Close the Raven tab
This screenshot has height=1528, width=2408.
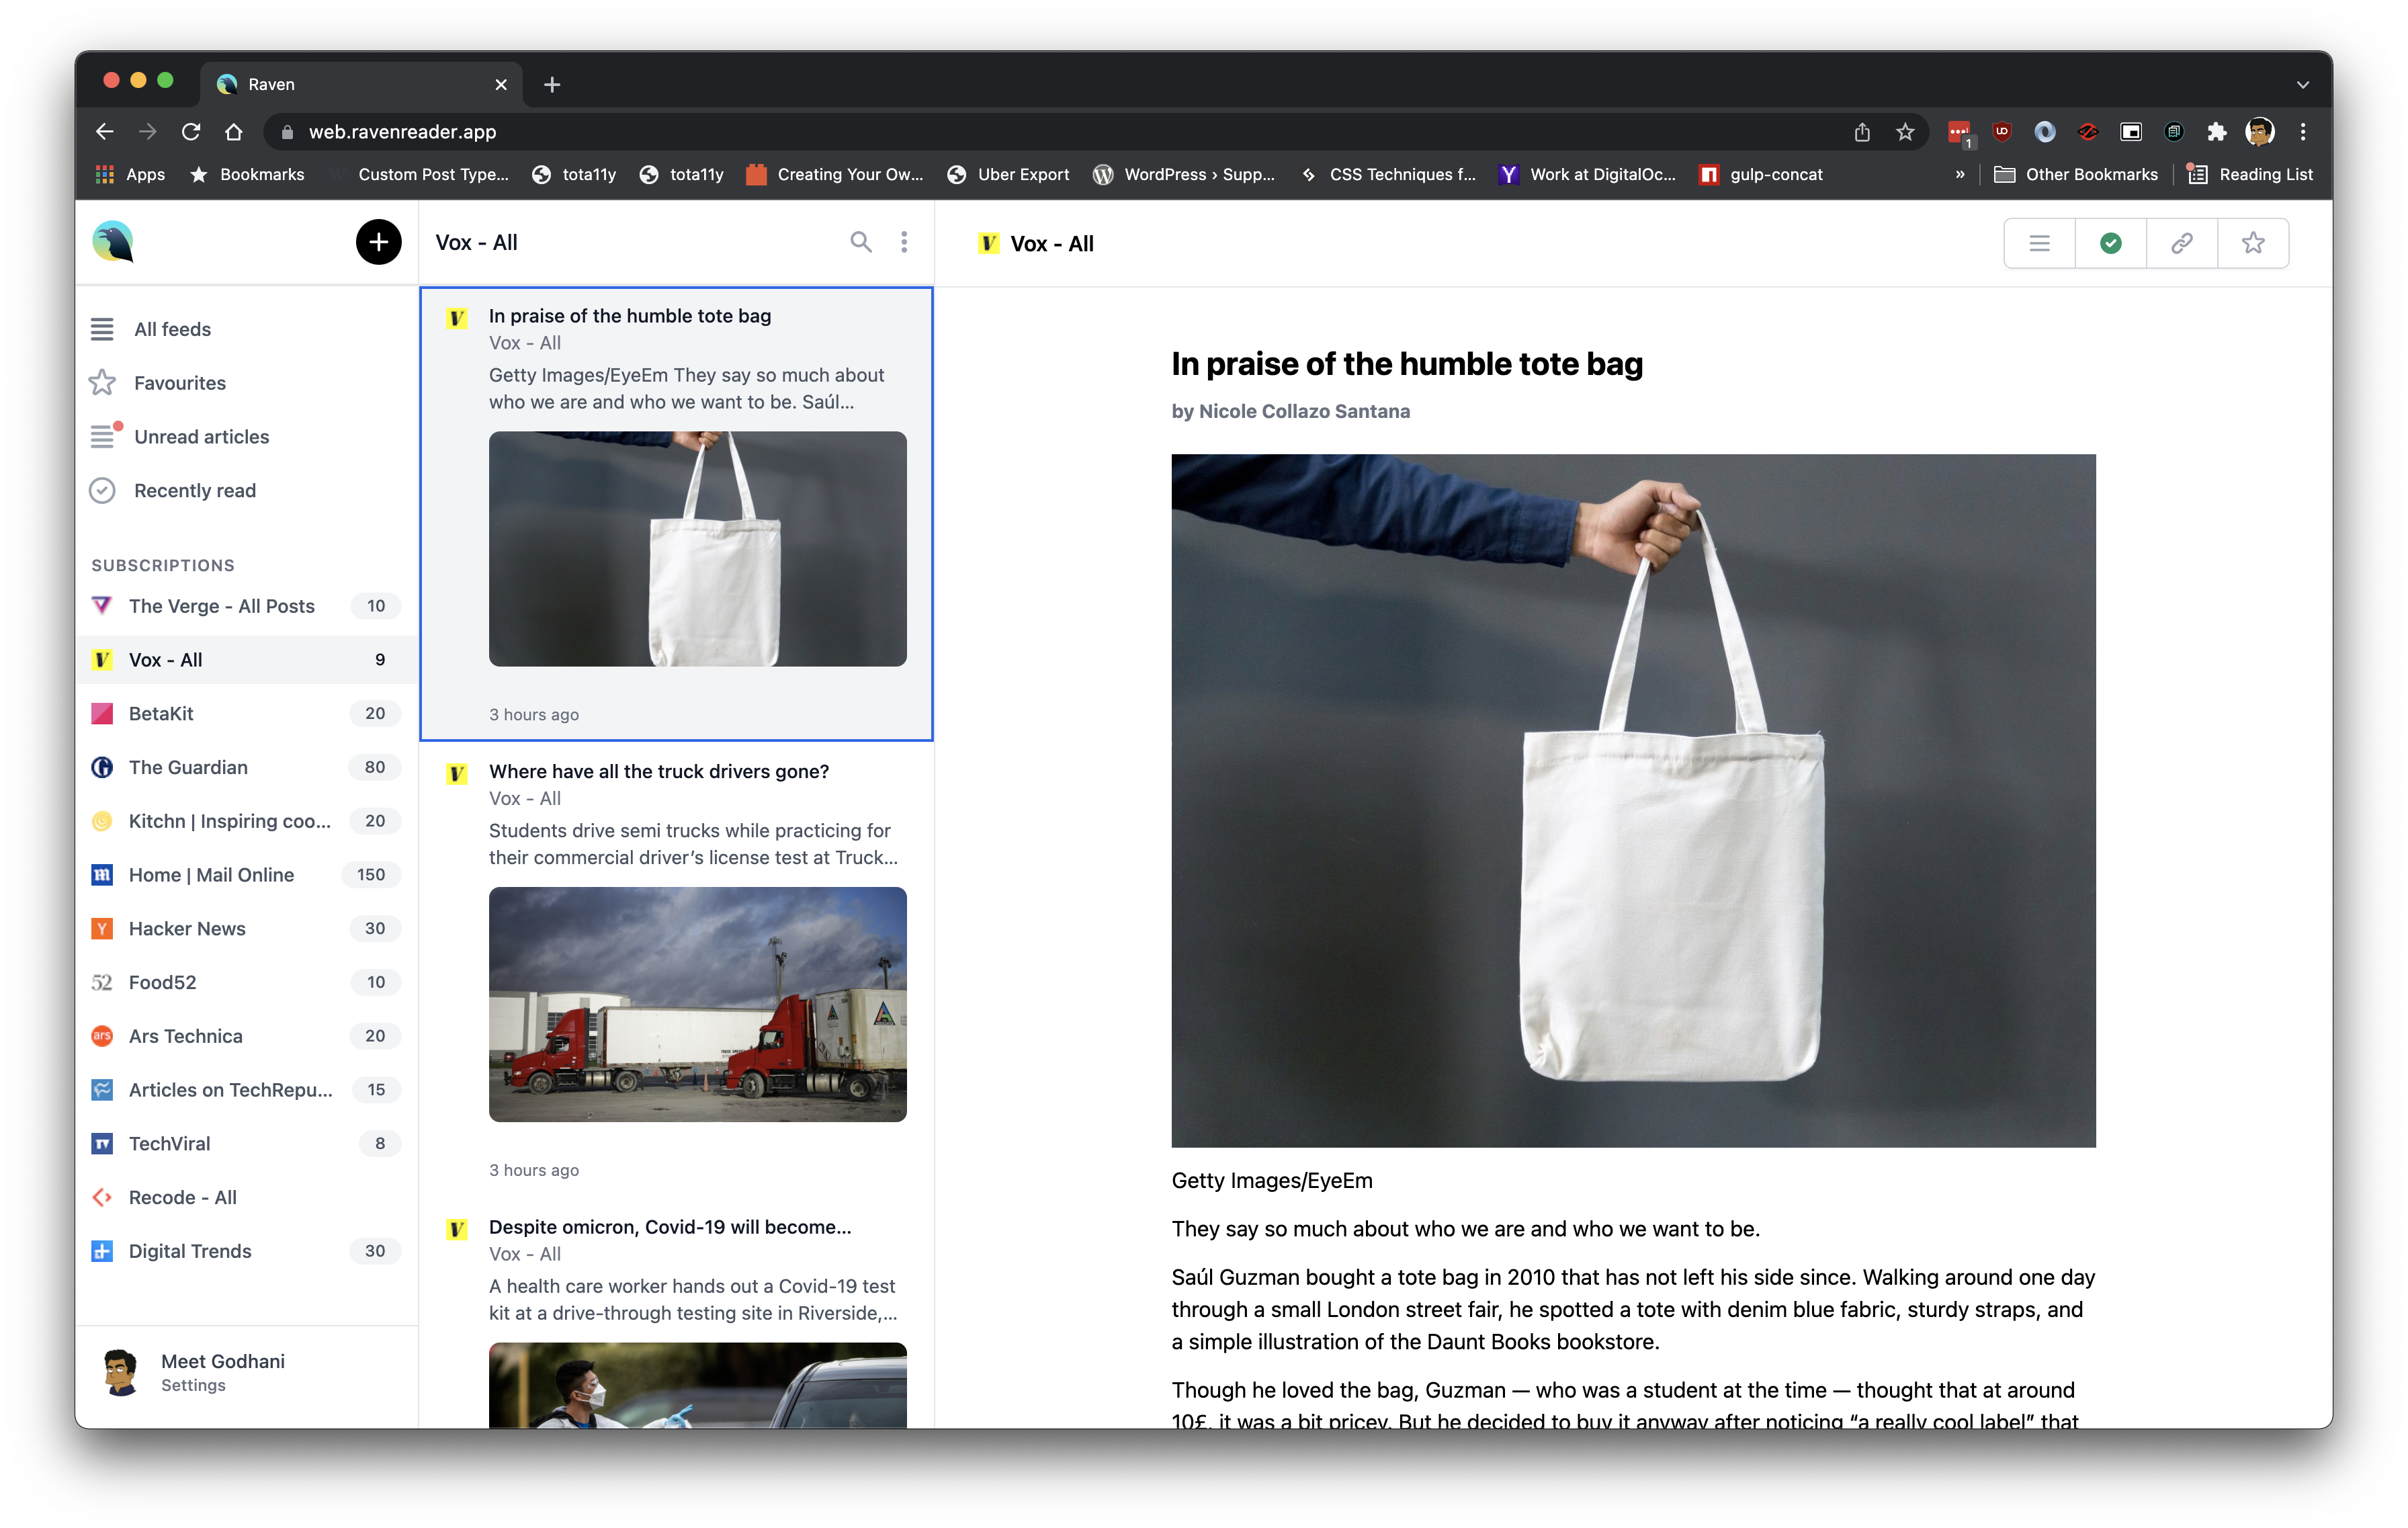tap(501, 85)
